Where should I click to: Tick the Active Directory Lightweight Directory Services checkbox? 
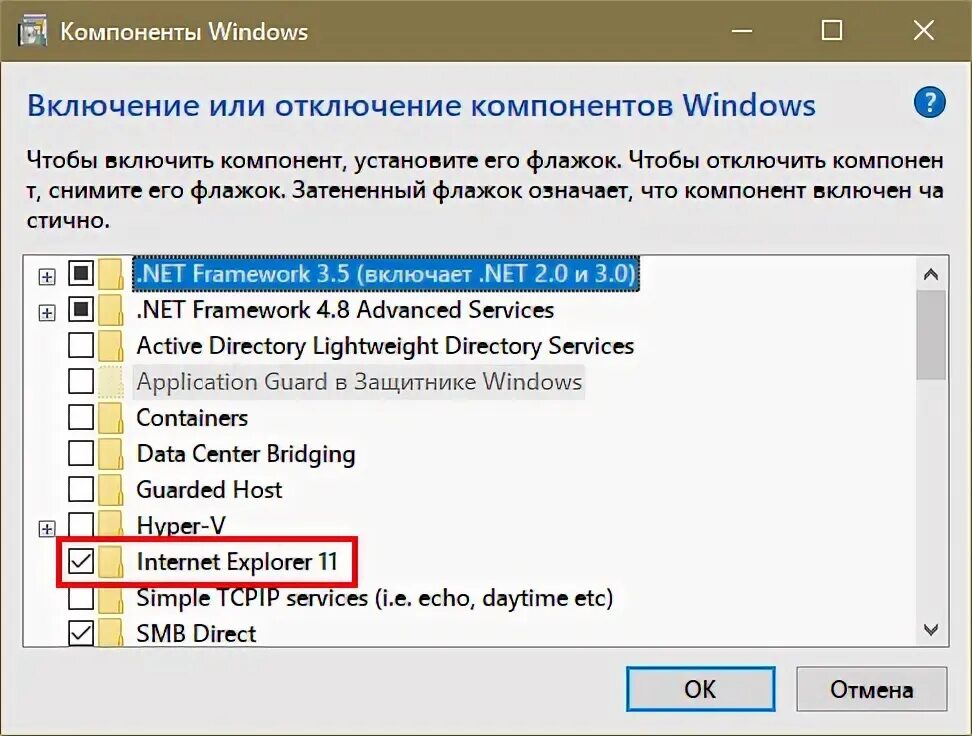click(x=81, y=346)
